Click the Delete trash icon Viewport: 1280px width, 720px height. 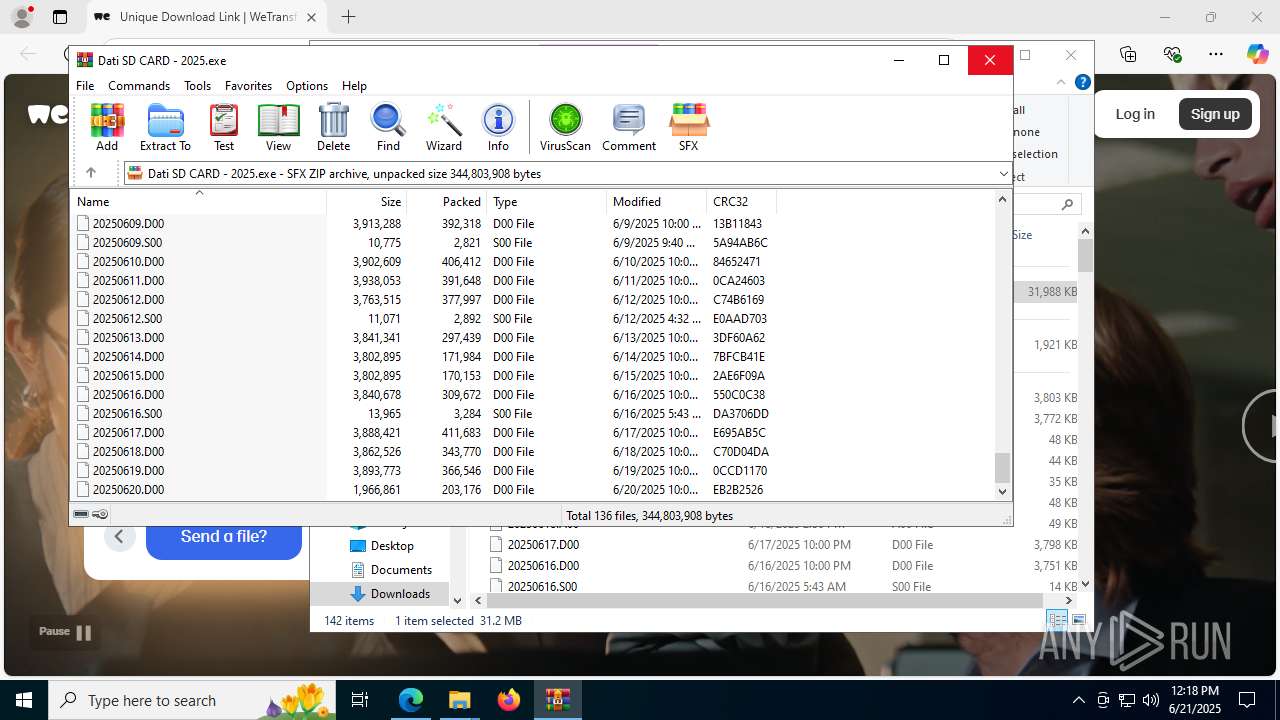click(x=333, y=127)
